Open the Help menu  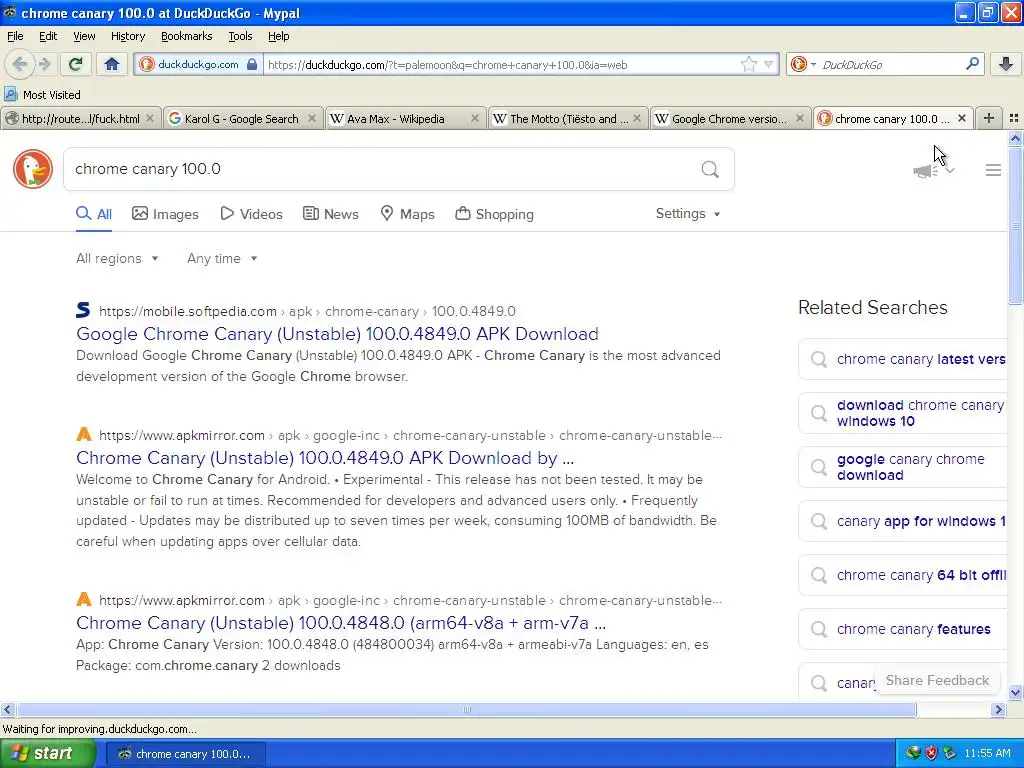tap(278, 36)
